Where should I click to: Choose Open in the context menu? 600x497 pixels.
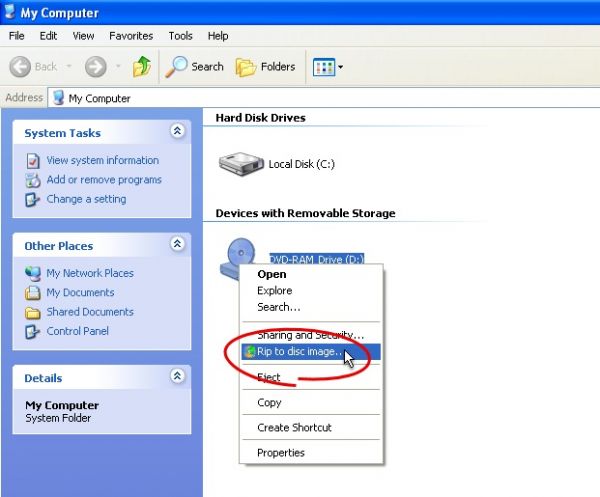point(311,274)
